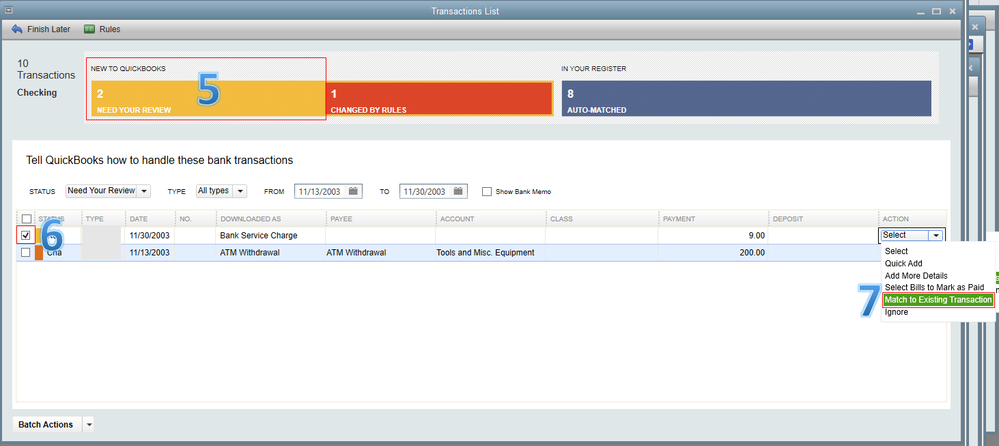Choose Select Bills to Mark as Paid
Viewport: 999px width, 446px height.
point(935,287)
